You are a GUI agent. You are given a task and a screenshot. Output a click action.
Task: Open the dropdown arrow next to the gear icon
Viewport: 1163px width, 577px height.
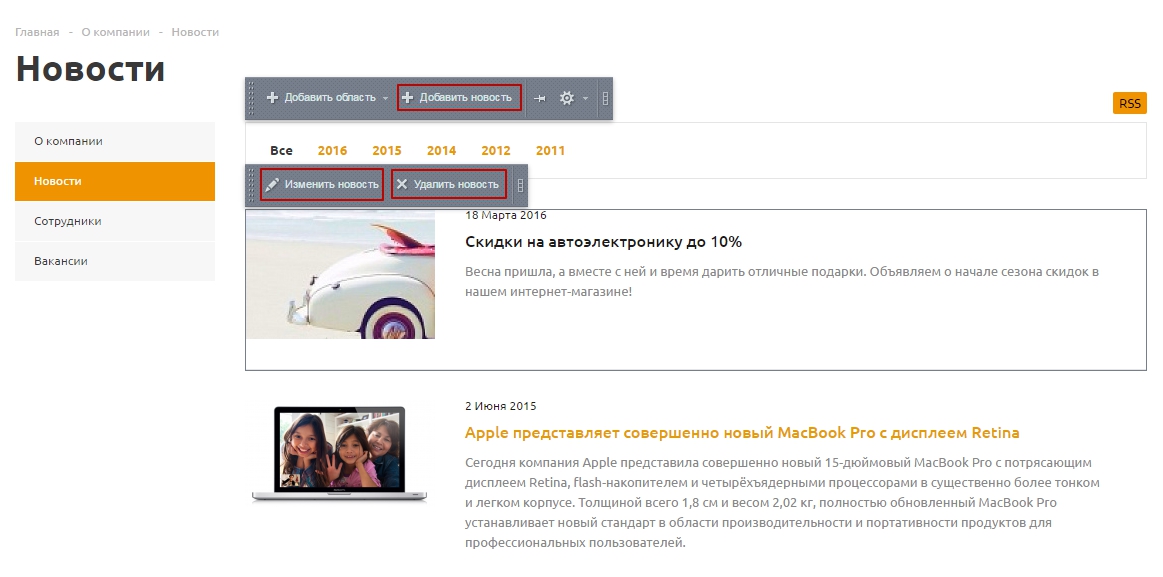tap(585, 98)
